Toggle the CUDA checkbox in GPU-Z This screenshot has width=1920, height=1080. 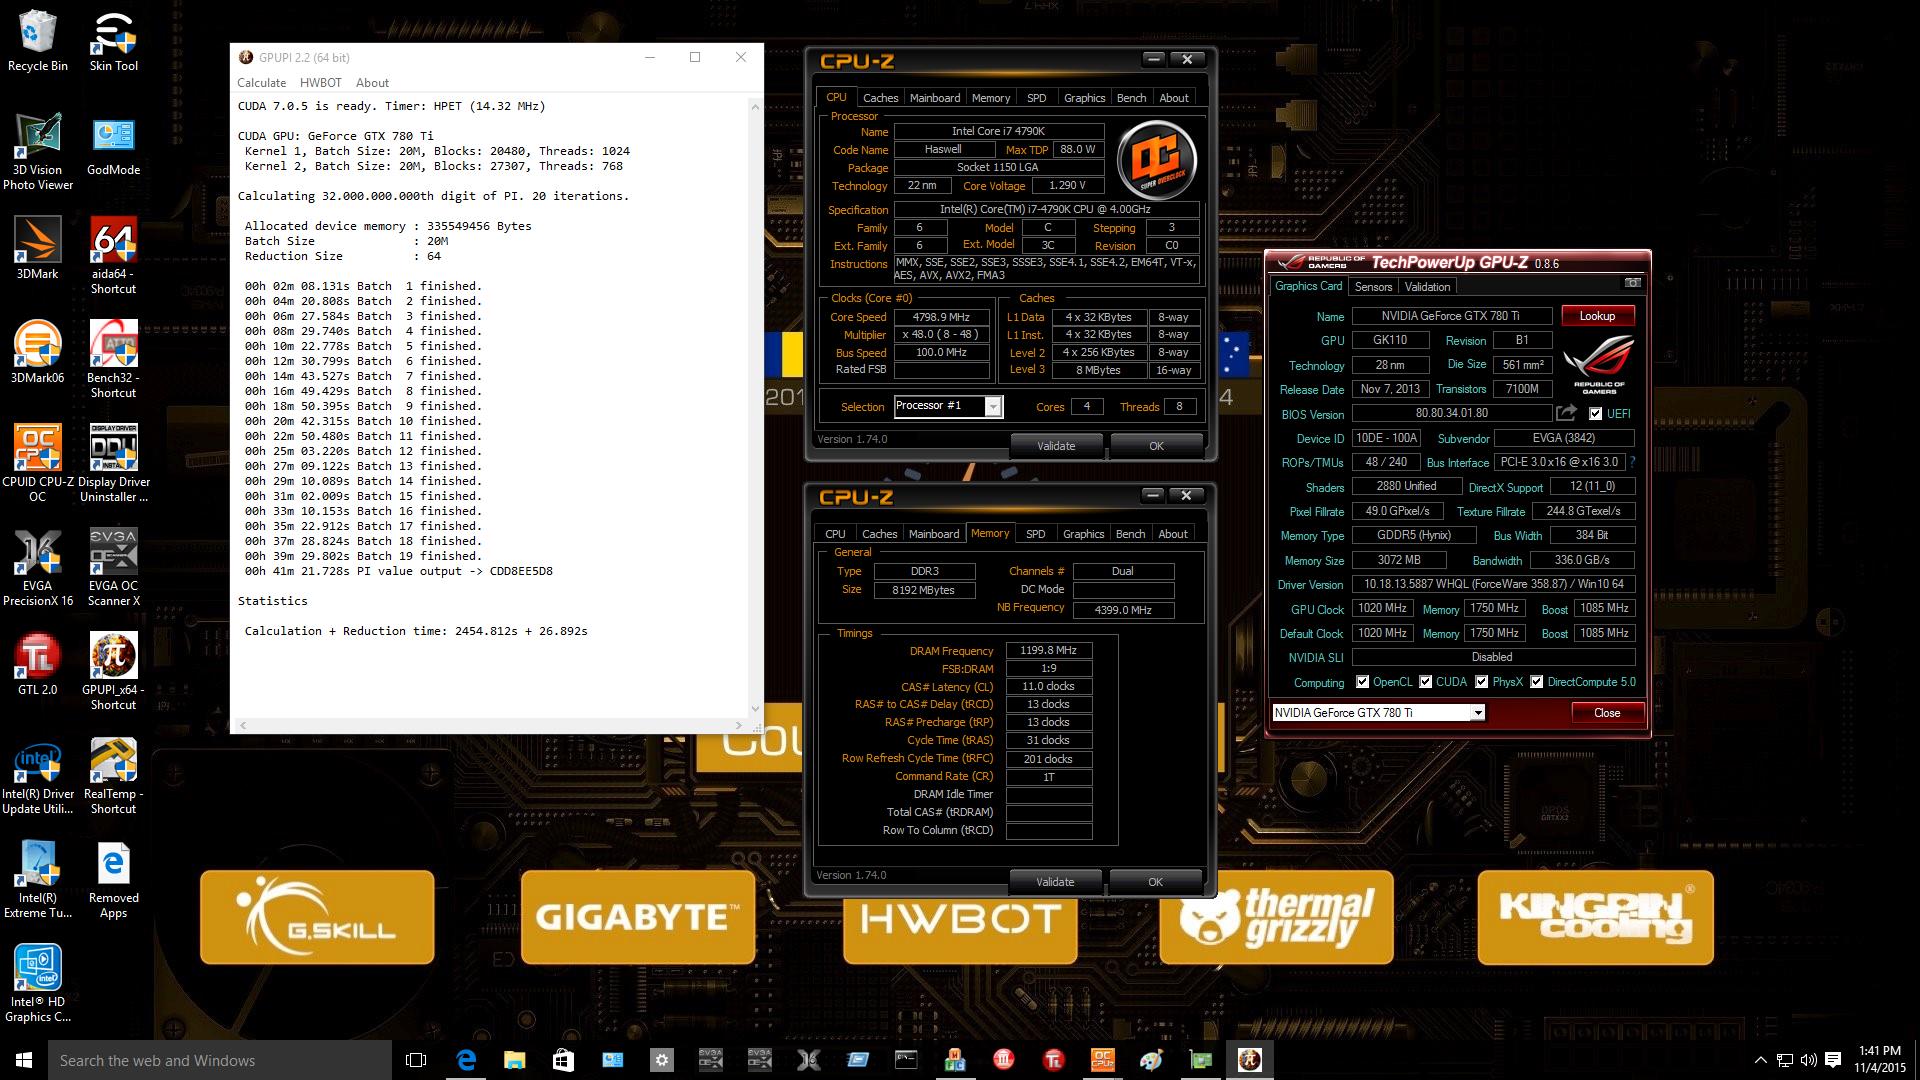pyautogui.click(x=1426, y=682)
